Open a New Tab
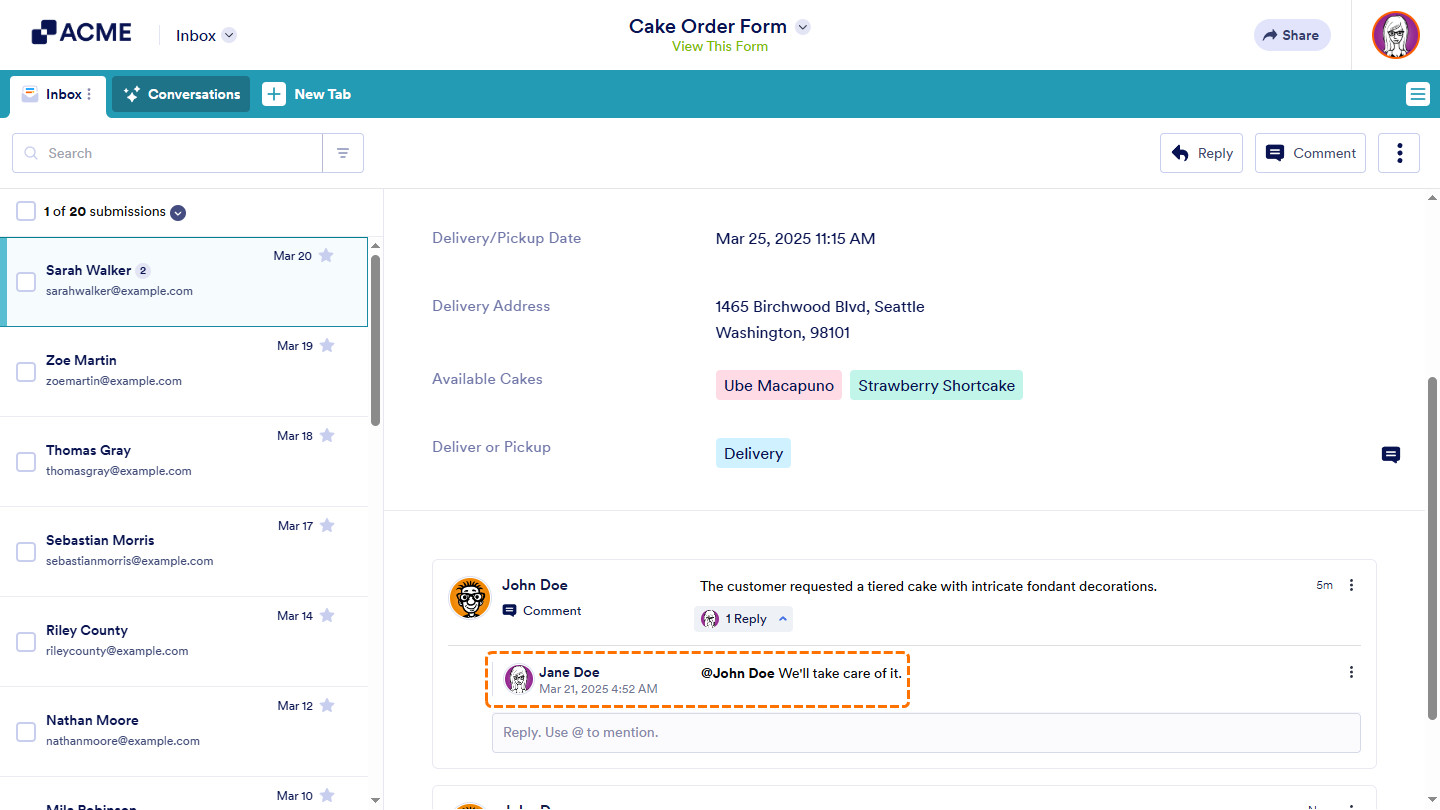This screenshot has width=1440, height=810. [x=307, y=93]
